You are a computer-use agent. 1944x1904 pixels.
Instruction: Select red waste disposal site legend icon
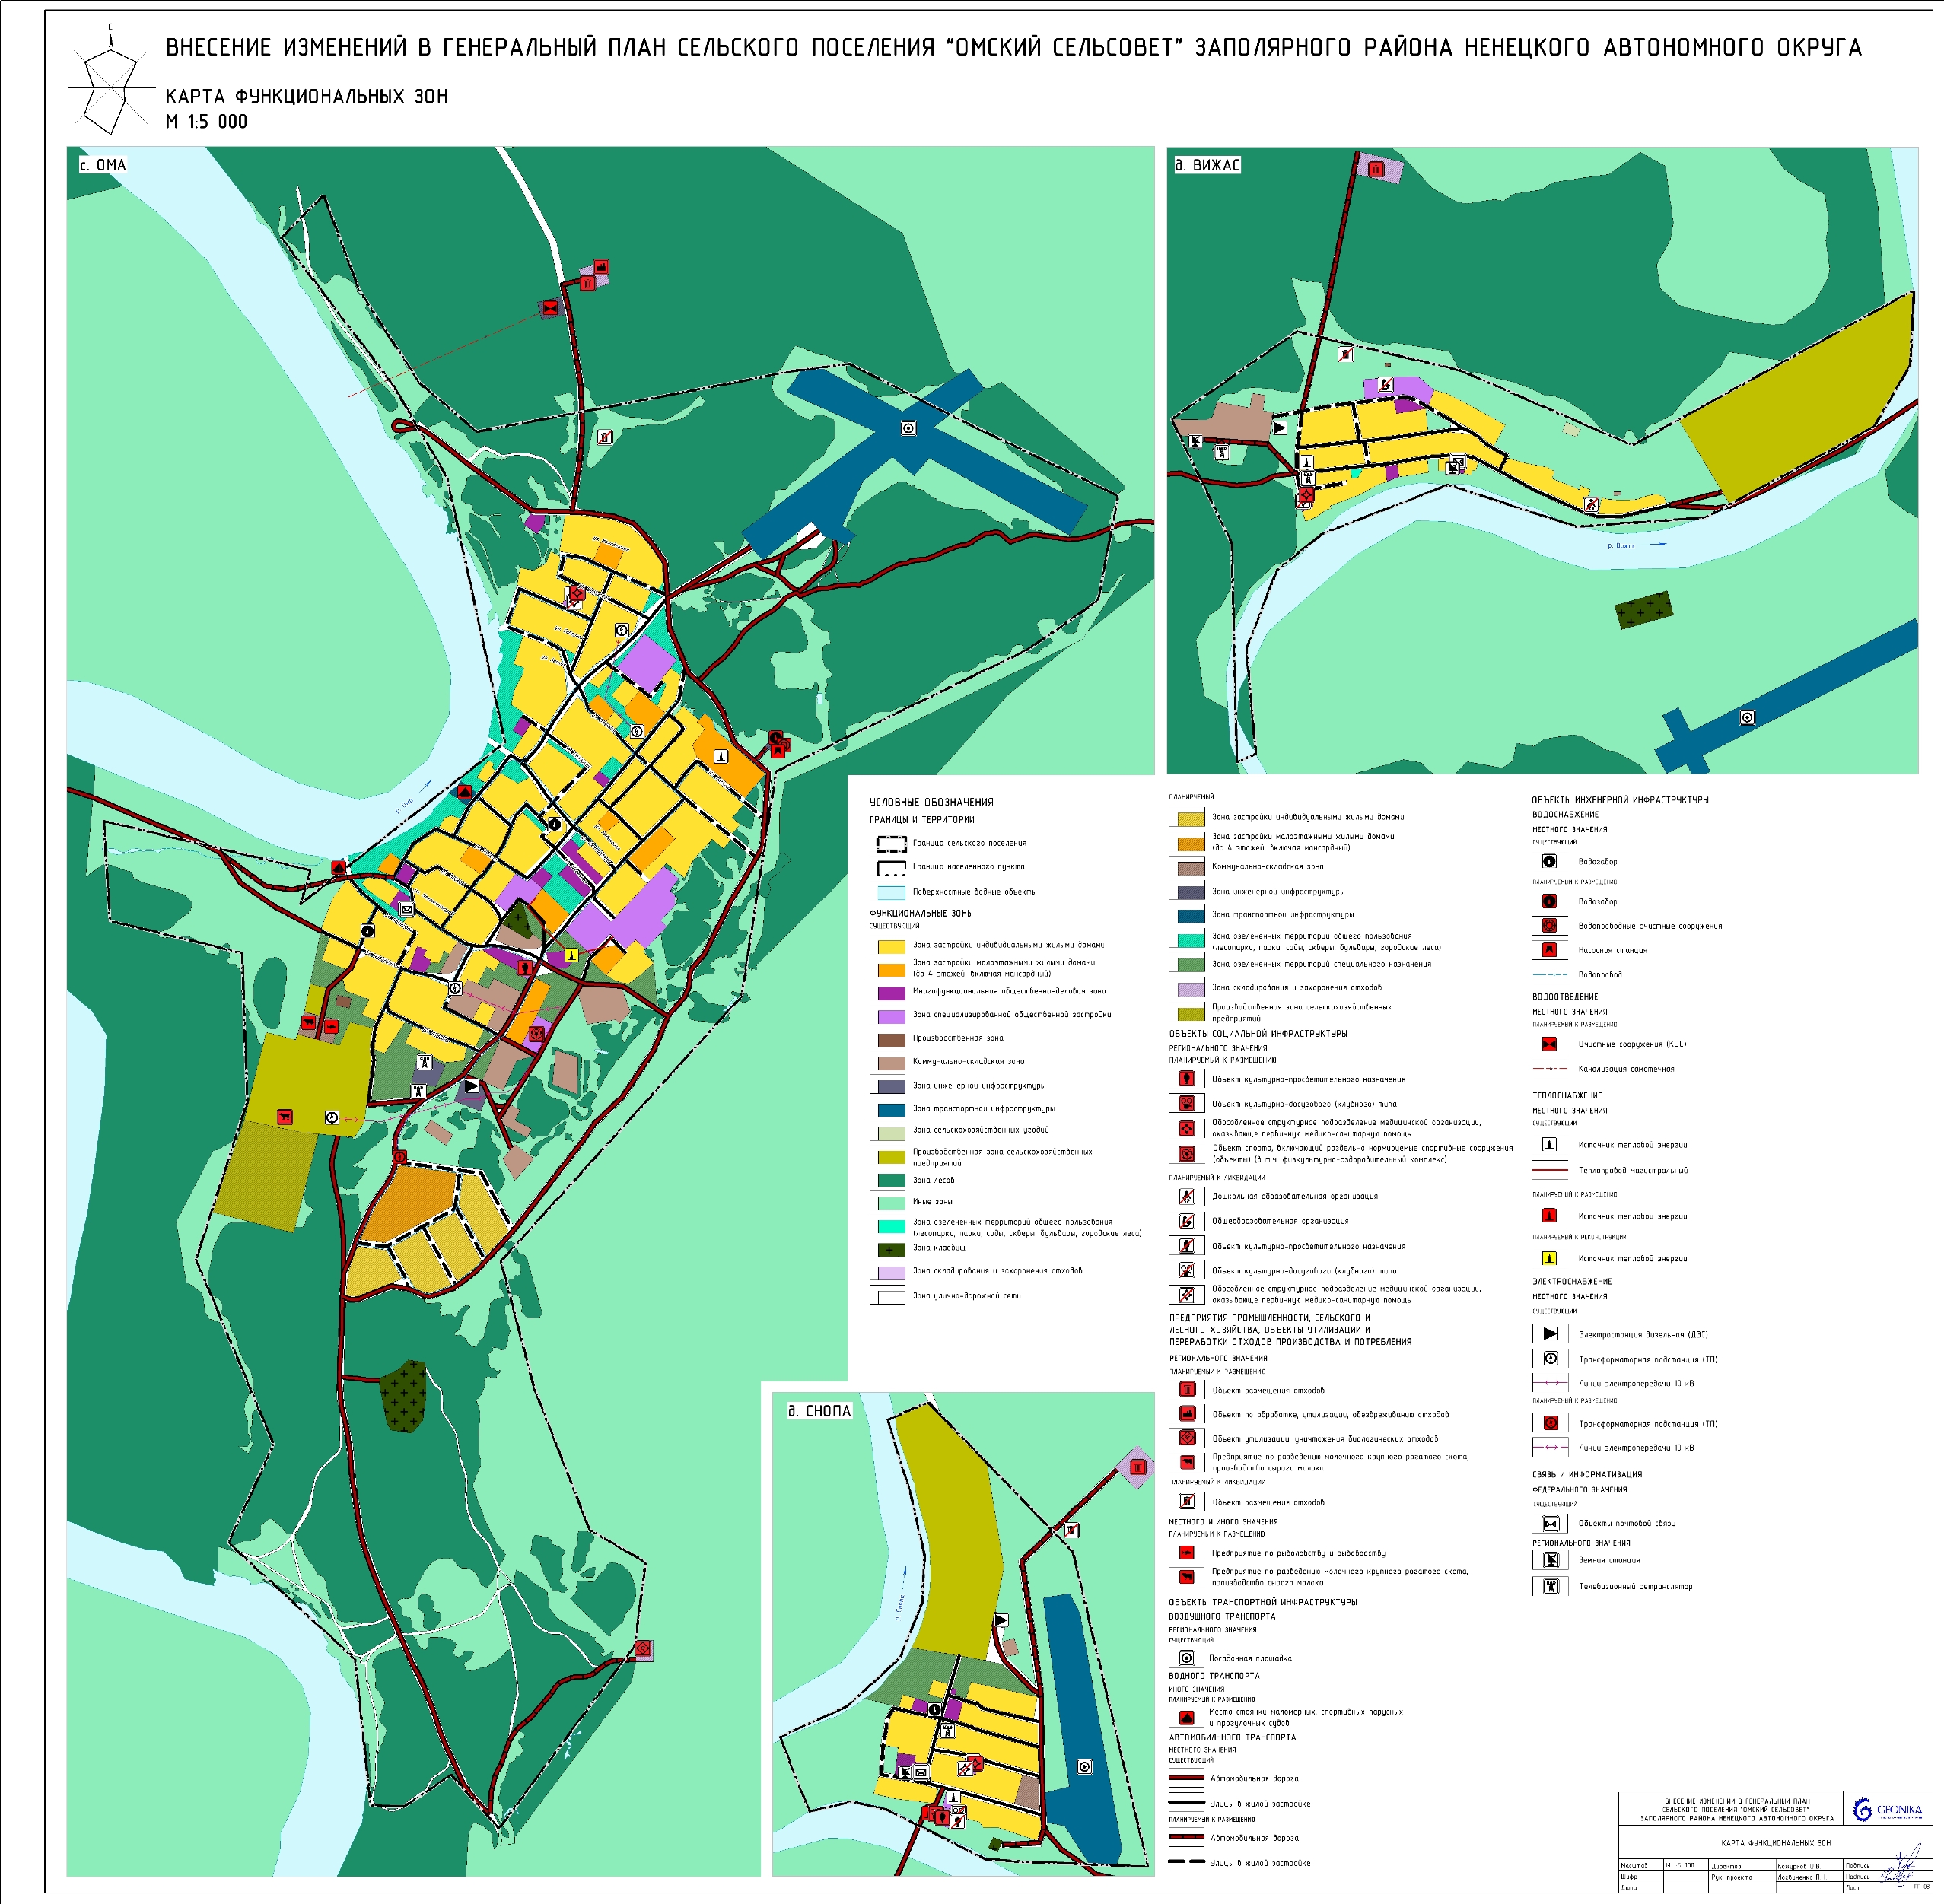pyautogui.click(x=1187, y=1389)
